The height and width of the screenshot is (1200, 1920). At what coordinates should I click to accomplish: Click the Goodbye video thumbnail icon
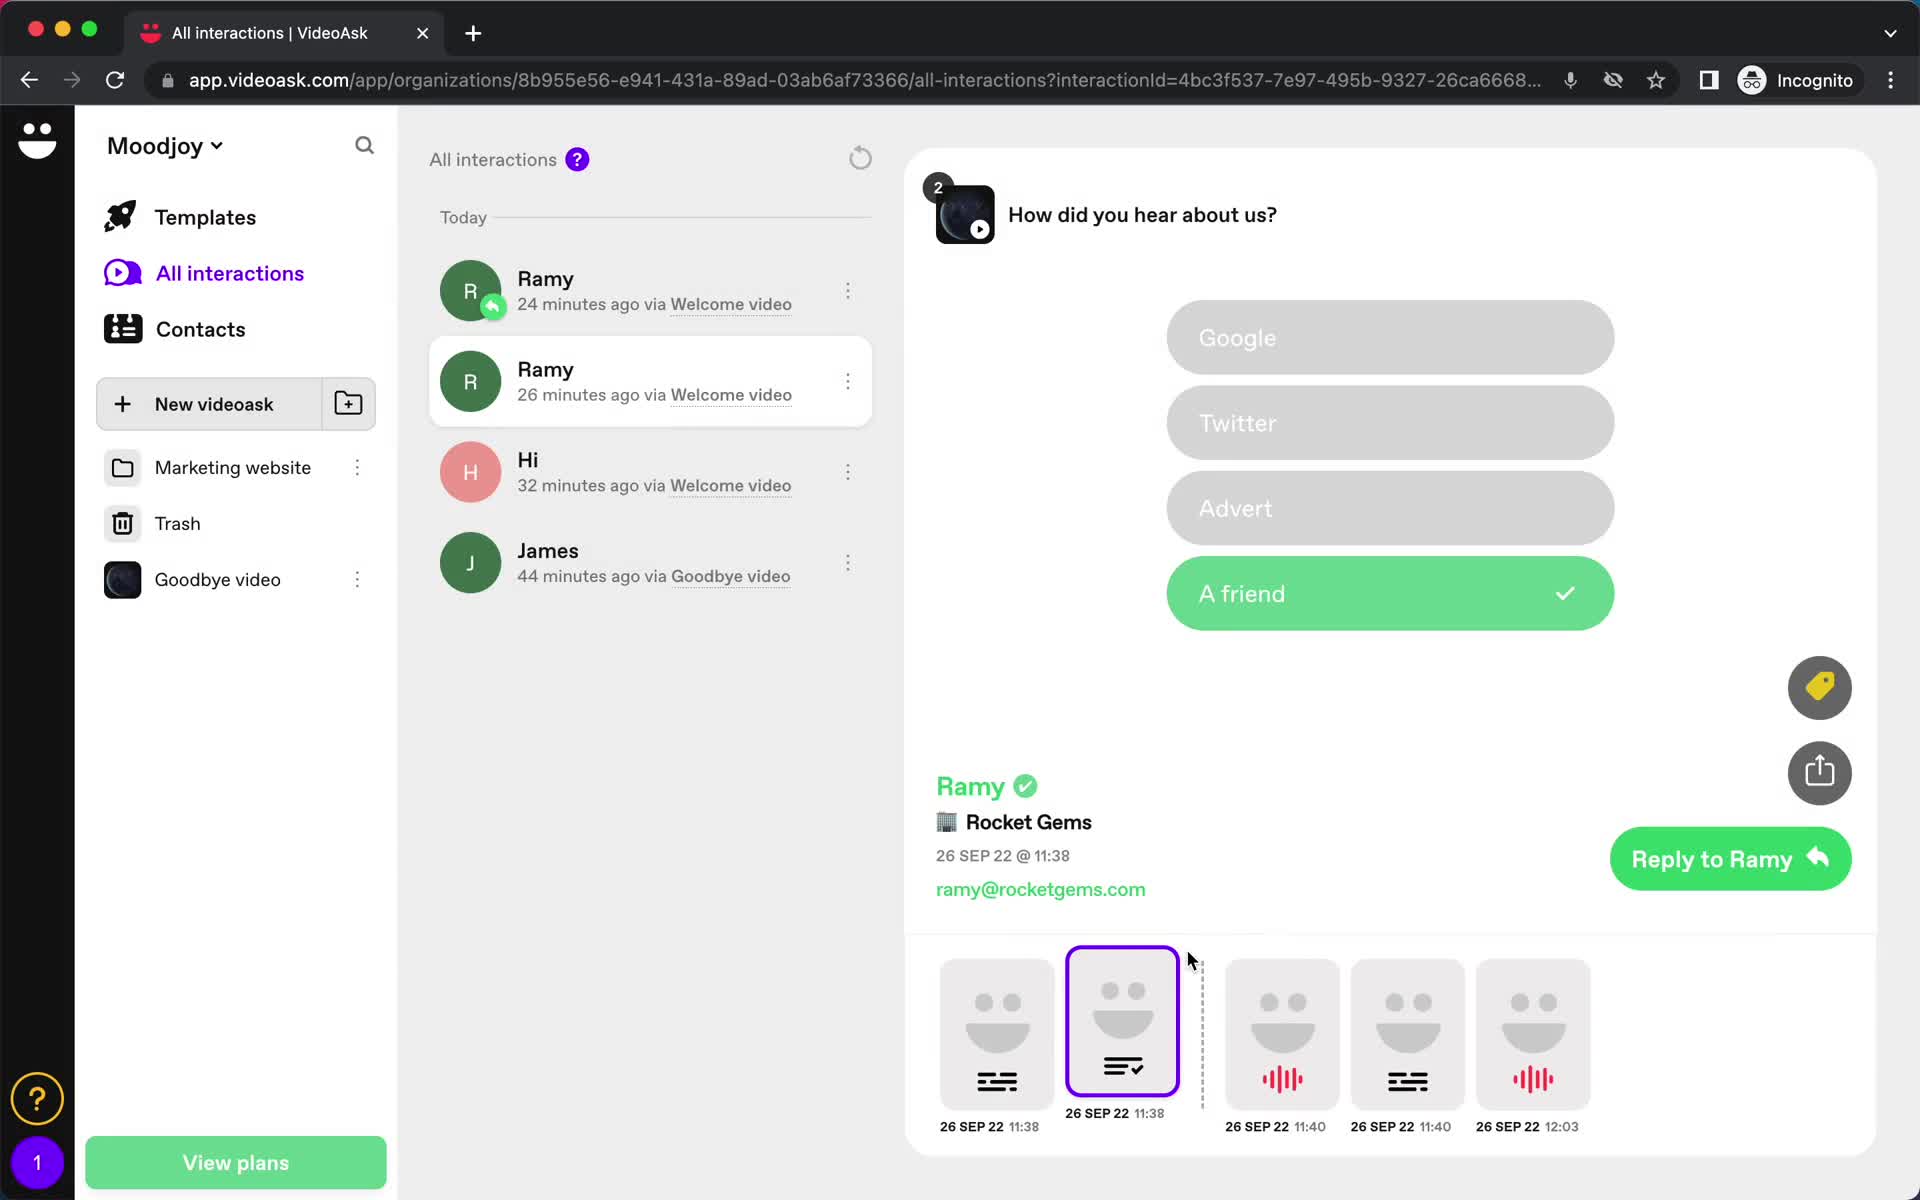[x=122, y=579]
